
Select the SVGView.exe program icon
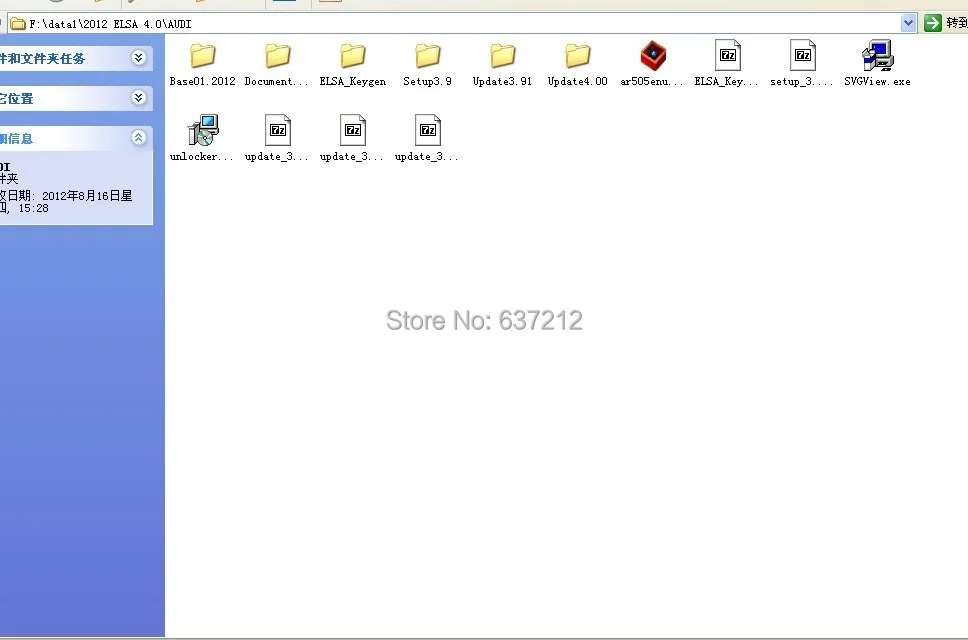(877, 56)
